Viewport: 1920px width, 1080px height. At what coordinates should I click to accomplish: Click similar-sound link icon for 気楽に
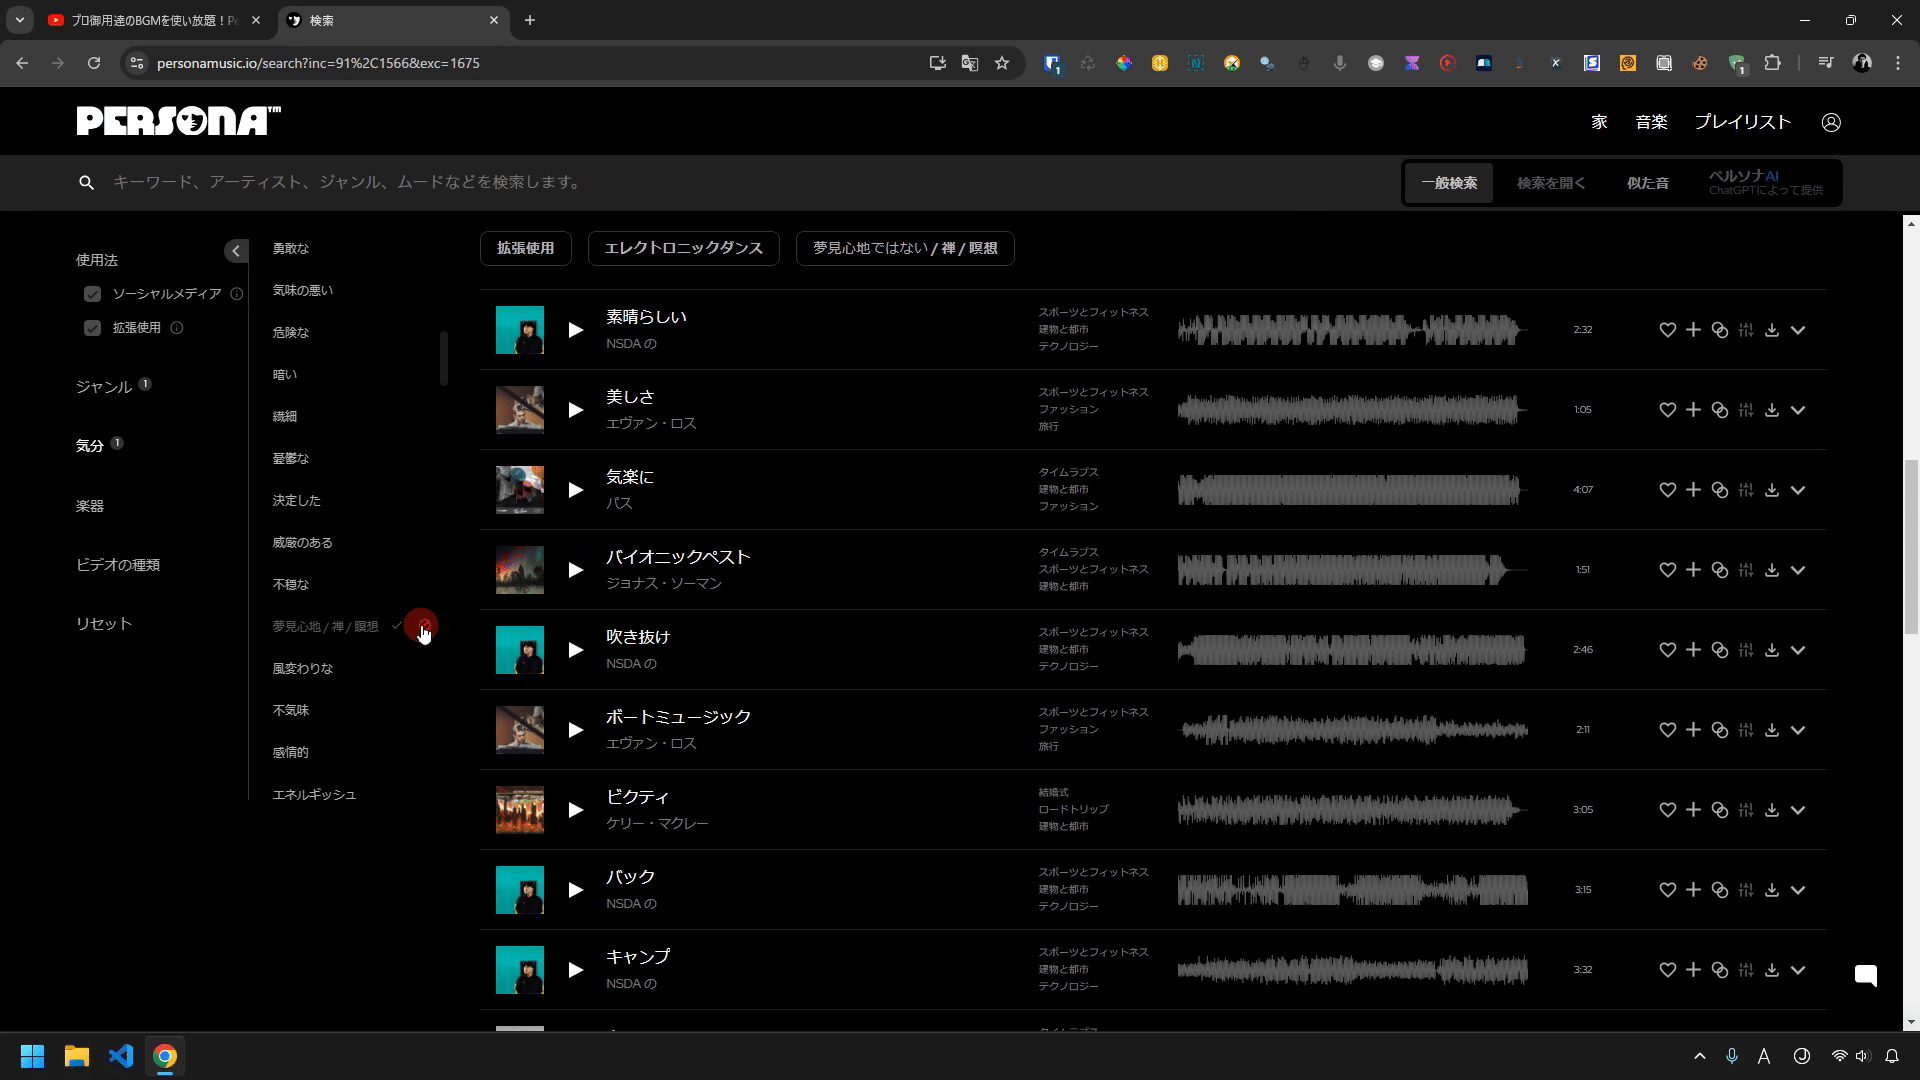[x=1720, y=490]
